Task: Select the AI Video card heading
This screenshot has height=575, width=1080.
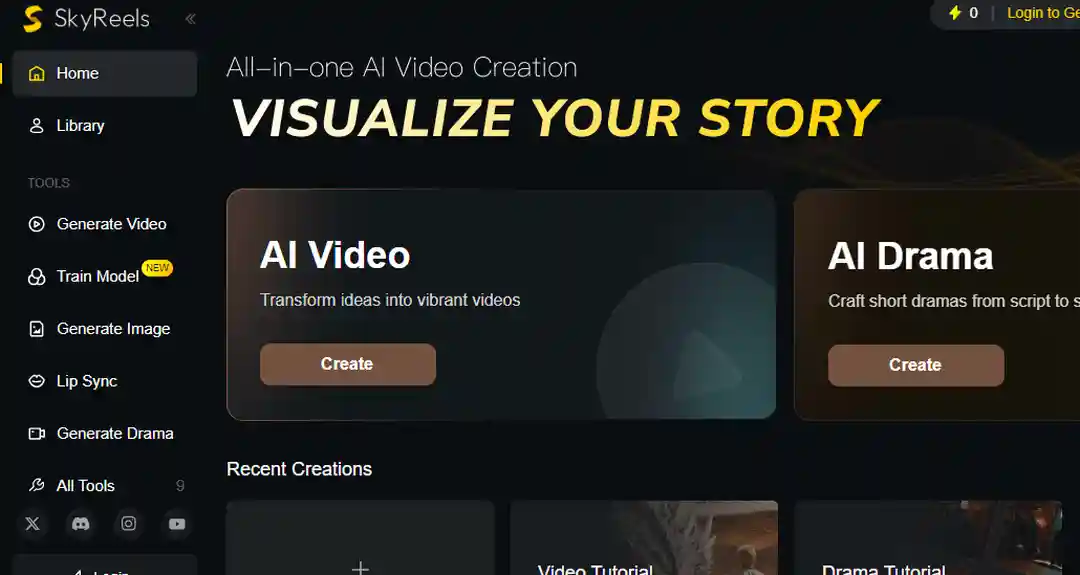Action: pos(335,255)
